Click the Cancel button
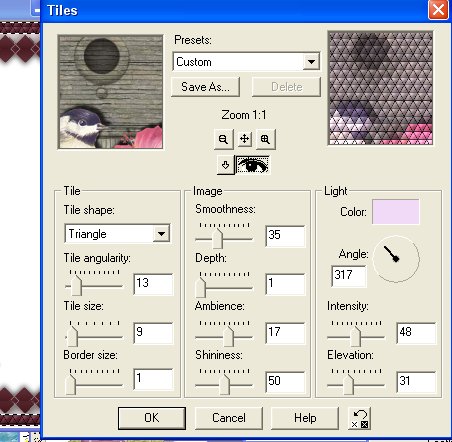The image size is (452, 442). pos(229,418)
